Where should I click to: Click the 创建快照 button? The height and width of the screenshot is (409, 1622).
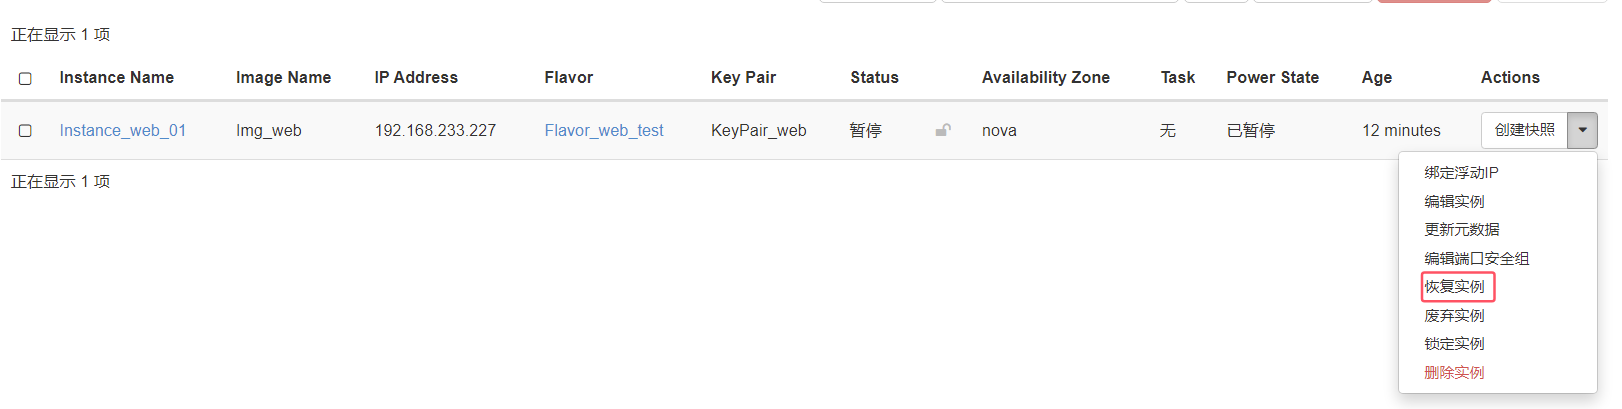point(1524,130)
